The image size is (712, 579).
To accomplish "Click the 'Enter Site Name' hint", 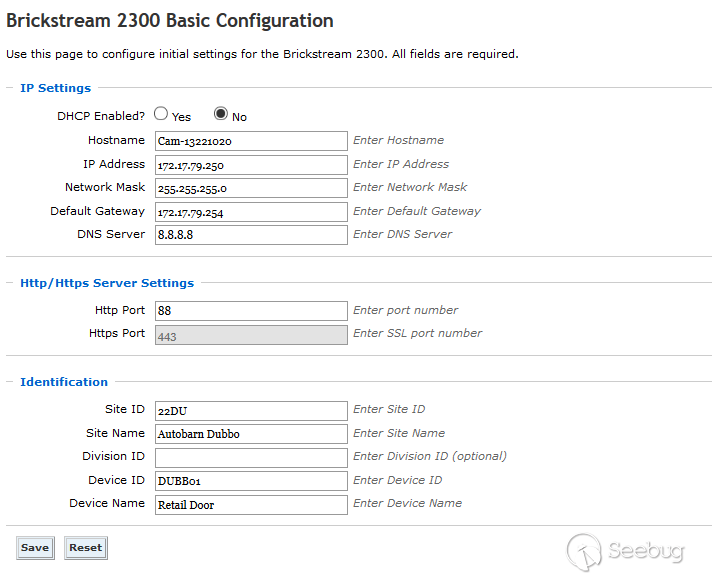I will coord(399,433).
